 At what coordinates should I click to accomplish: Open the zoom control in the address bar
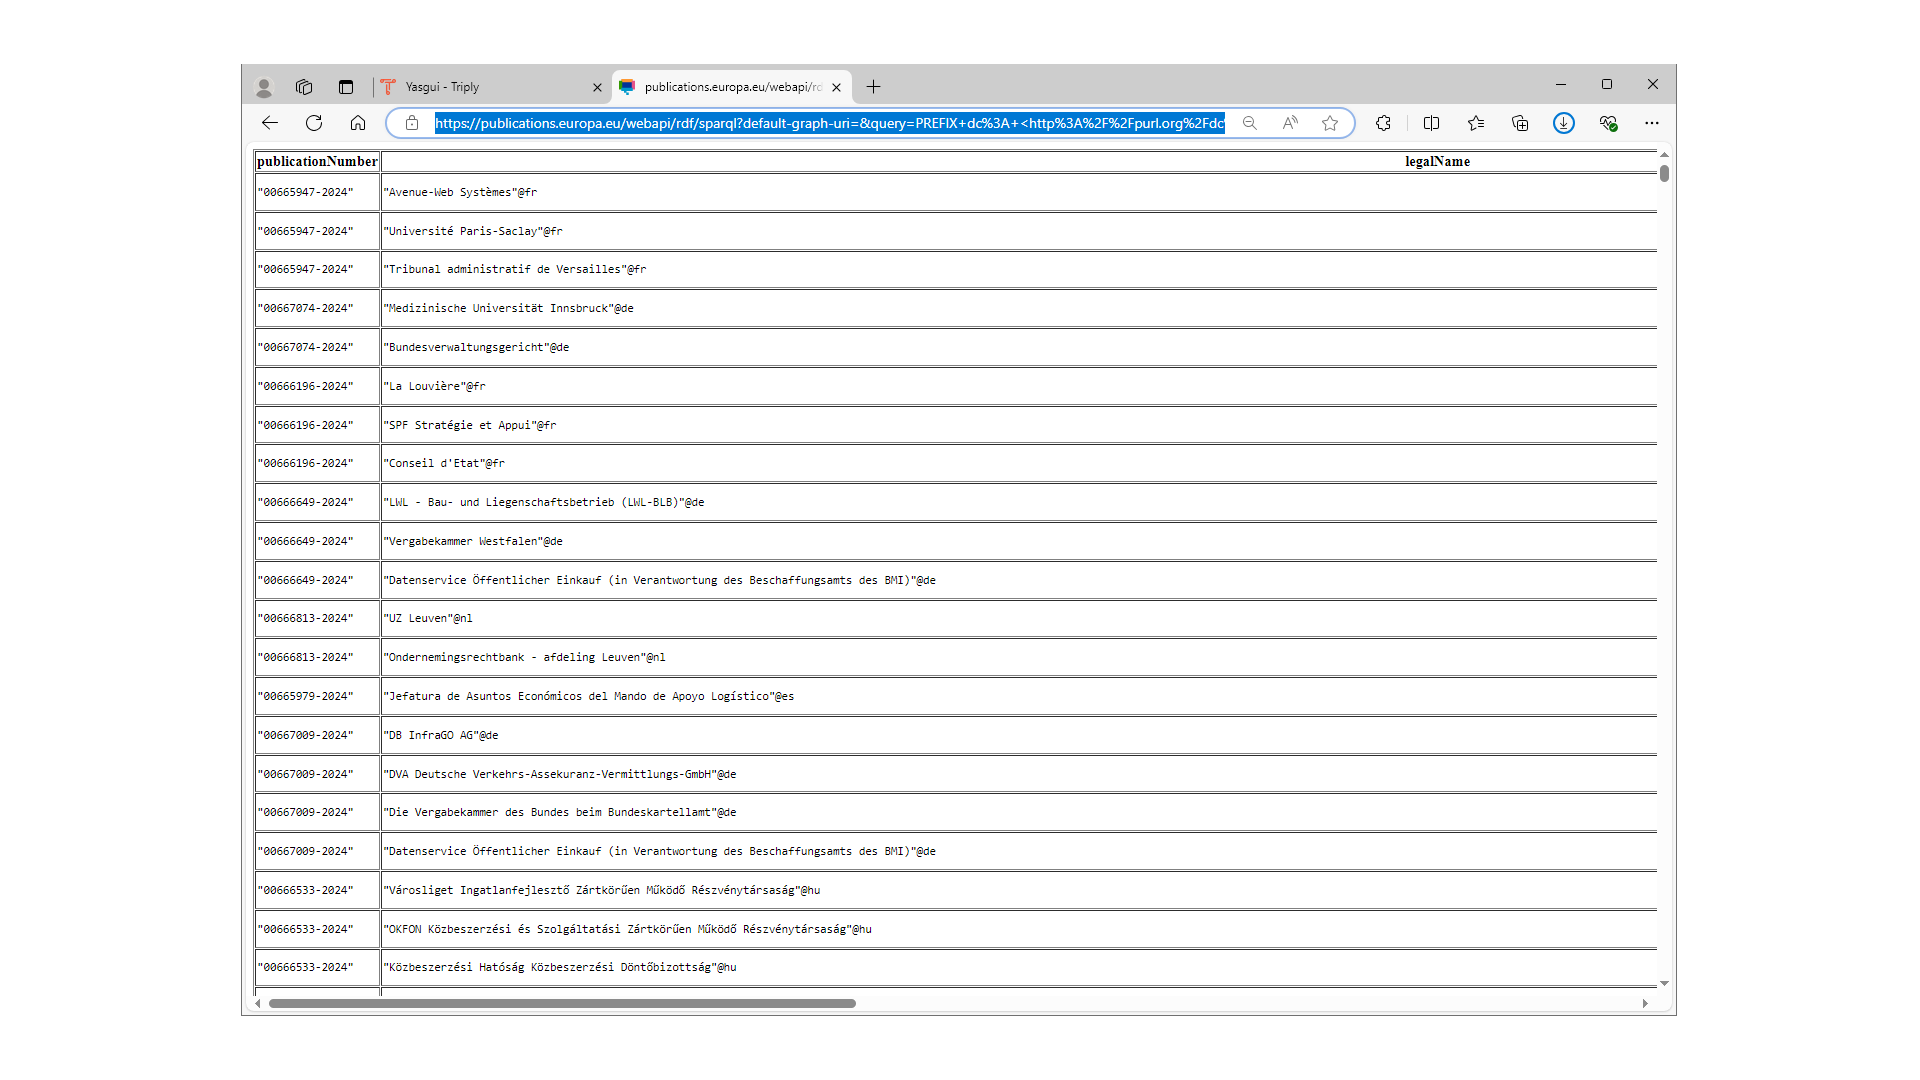tap(1250, 123)
